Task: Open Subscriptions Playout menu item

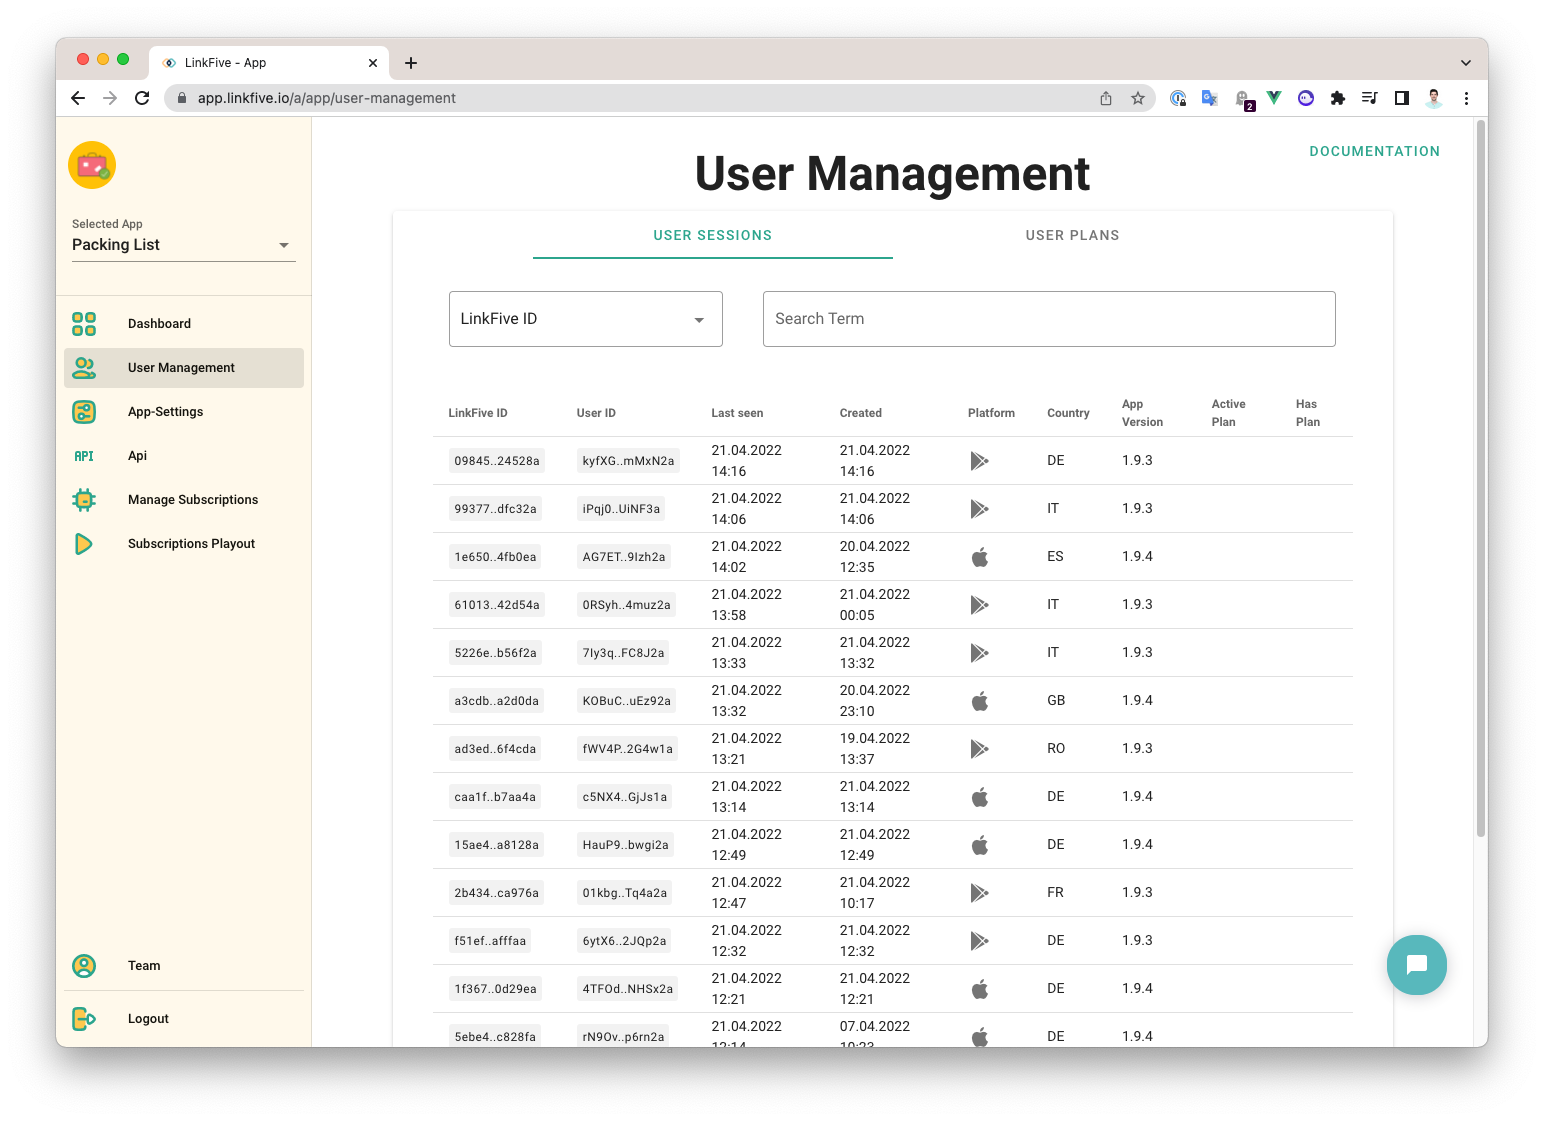Action: [184, 544]
